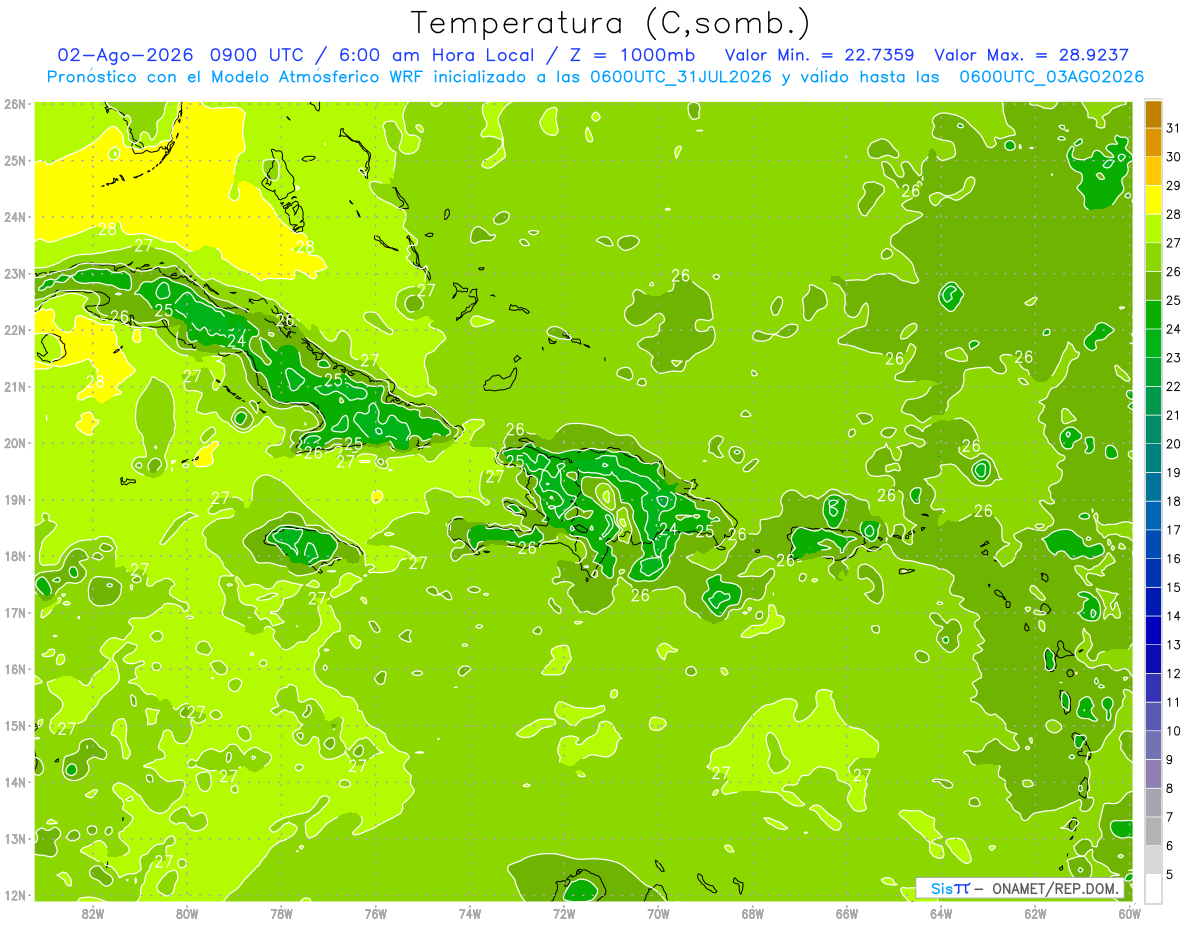Click the blue legend swatch between 14 and 15

[x=1153, y=602]
